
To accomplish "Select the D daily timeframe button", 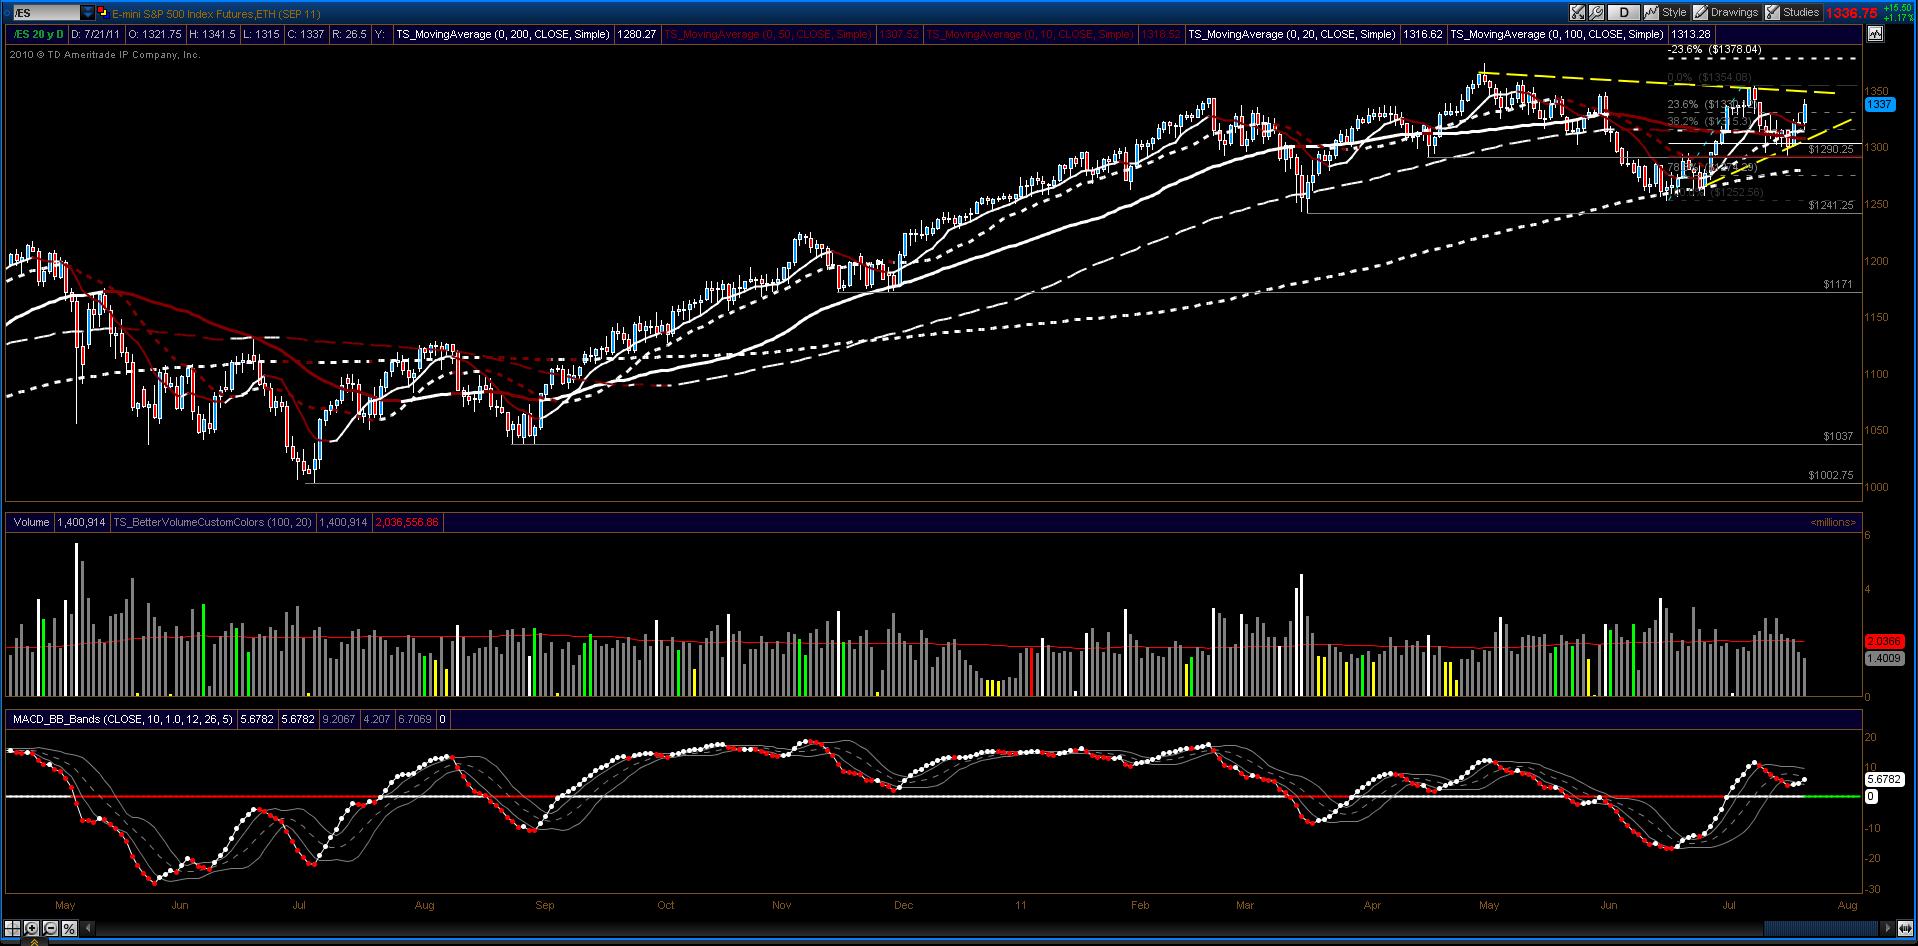I will pos(1624,12).
